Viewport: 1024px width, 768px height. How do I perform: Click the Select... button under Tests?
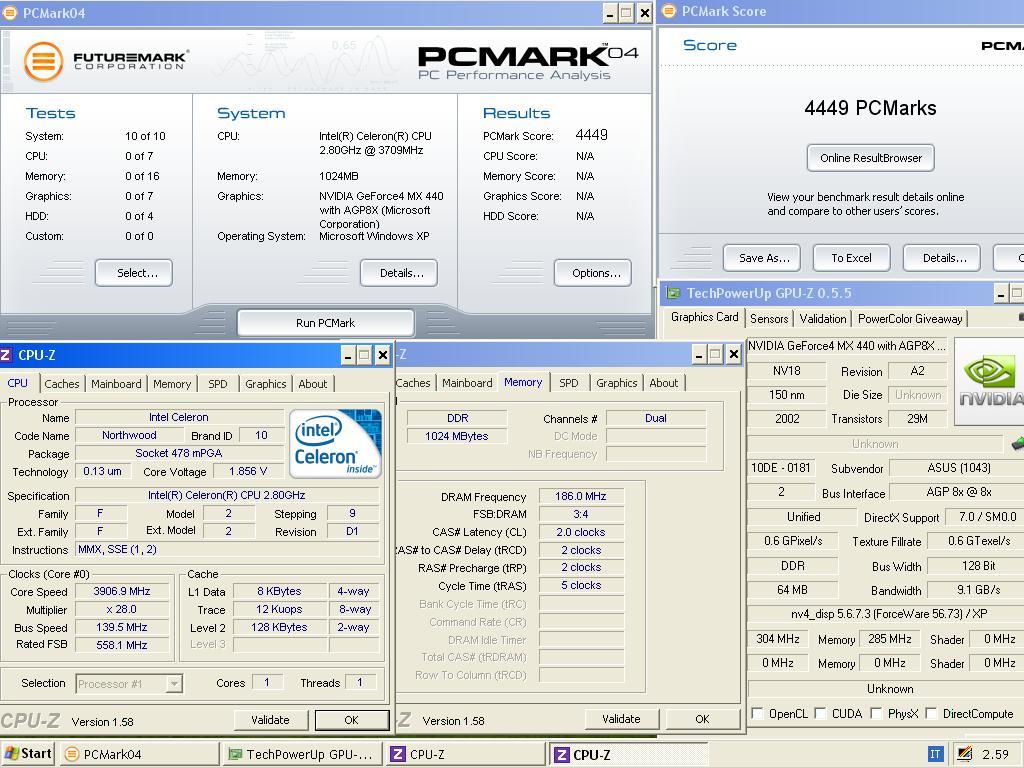click(134, 273)
